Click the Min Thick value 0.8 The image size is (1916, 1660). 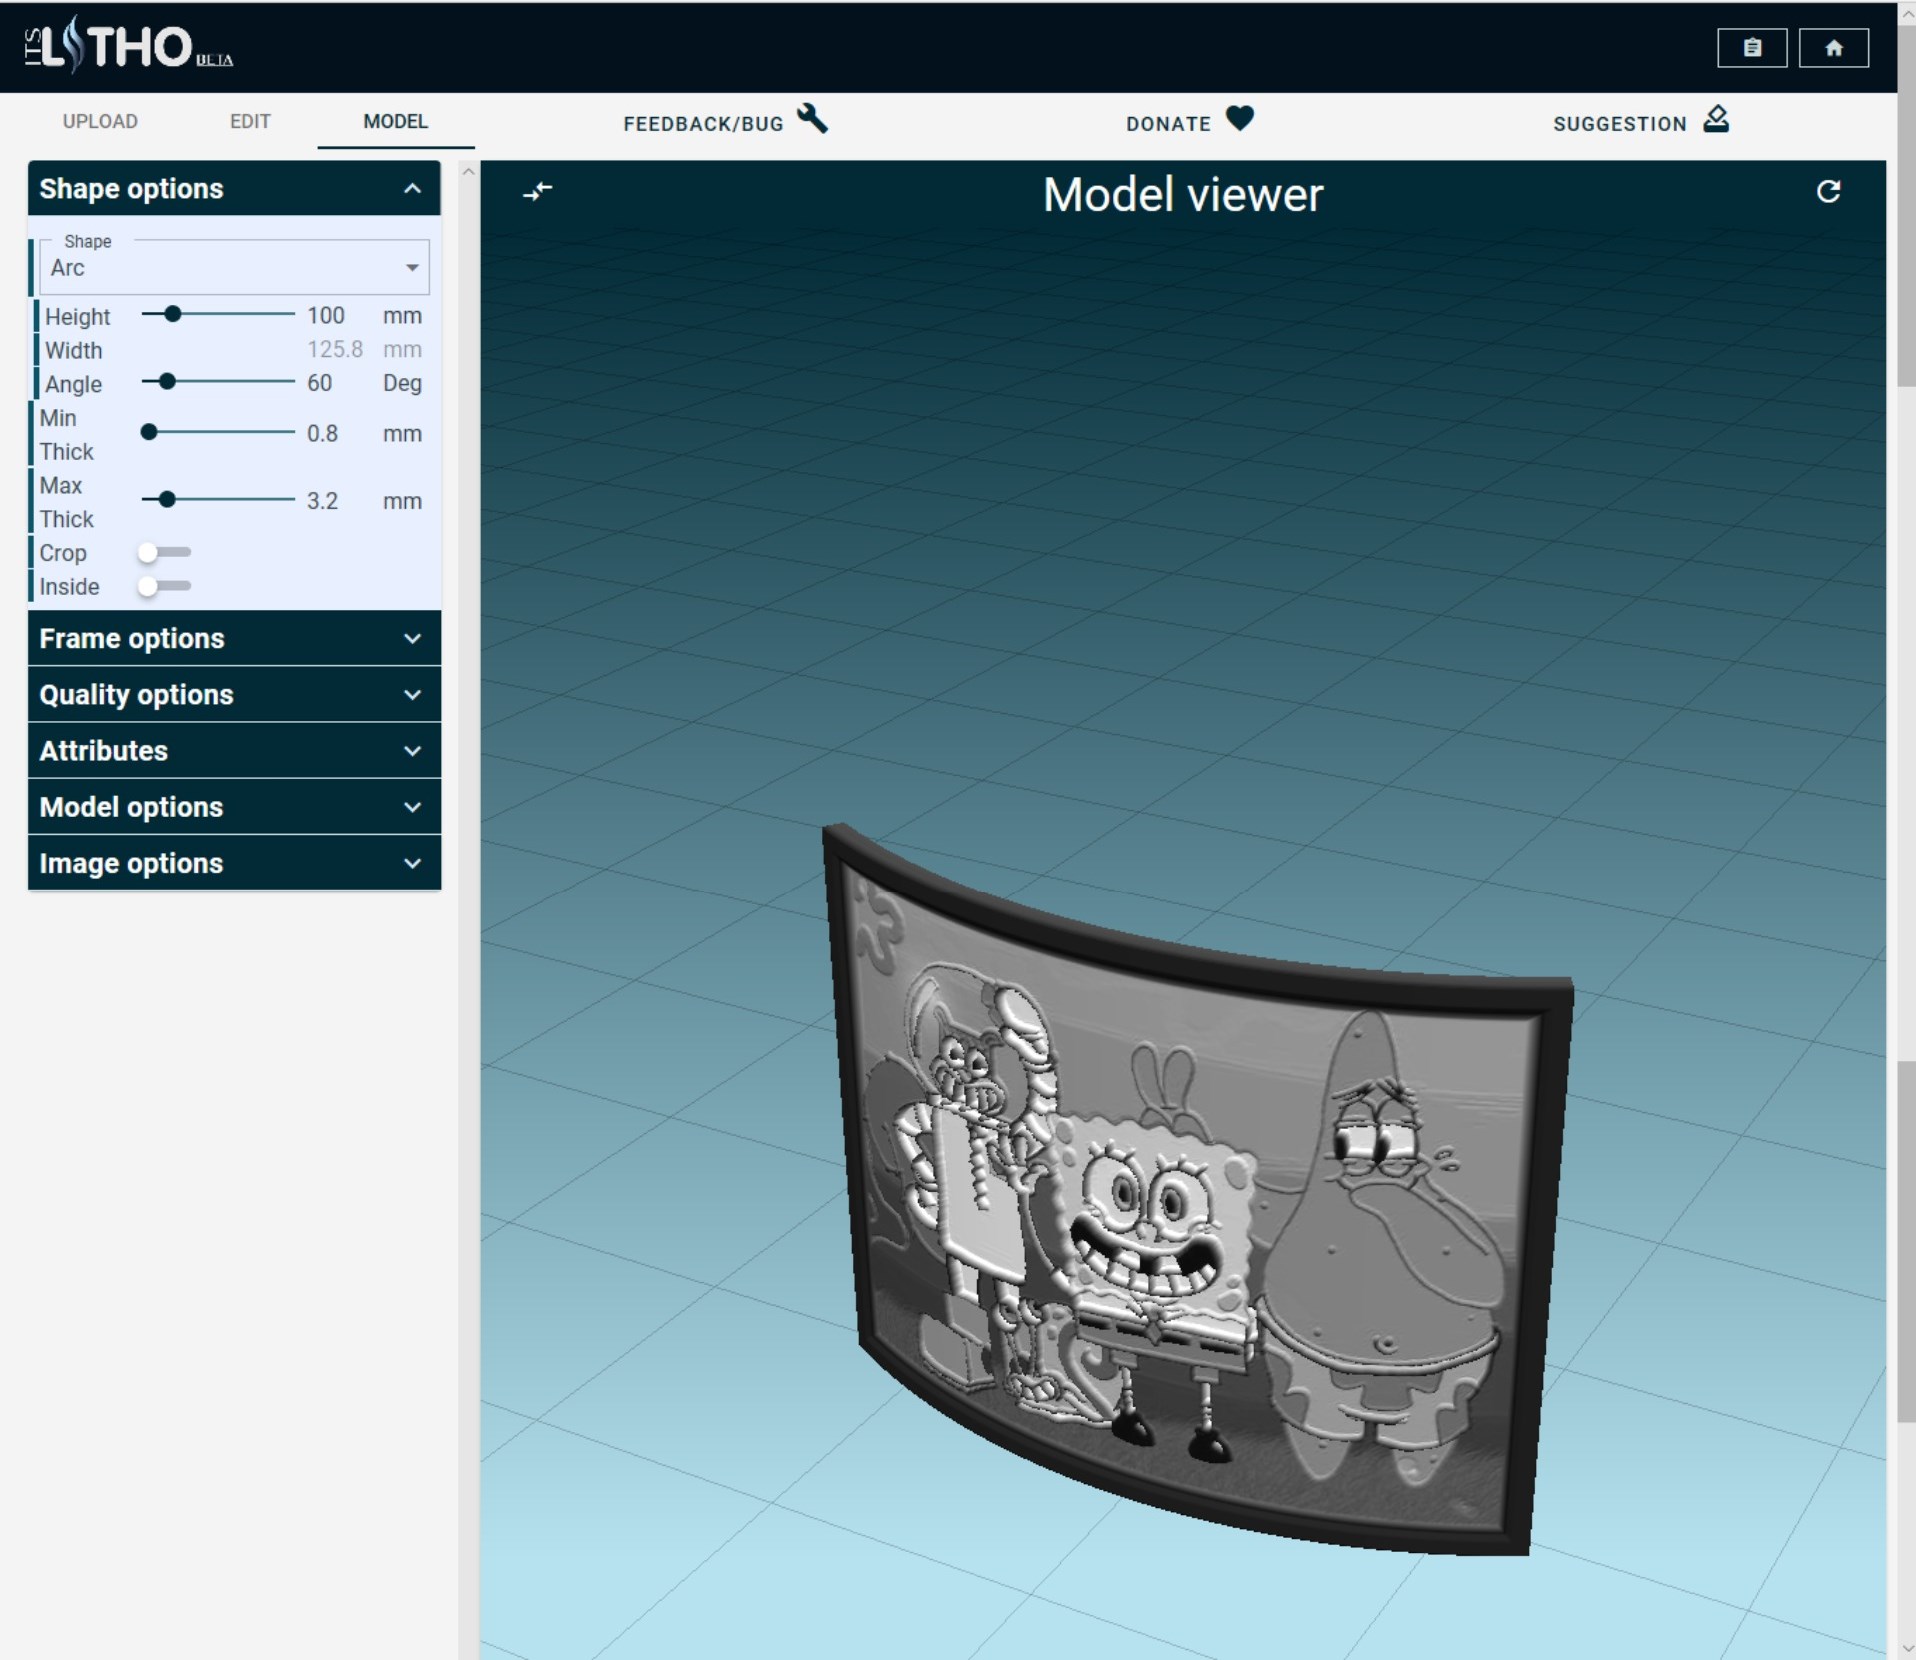pyautogui.click(x=322, y=433)
